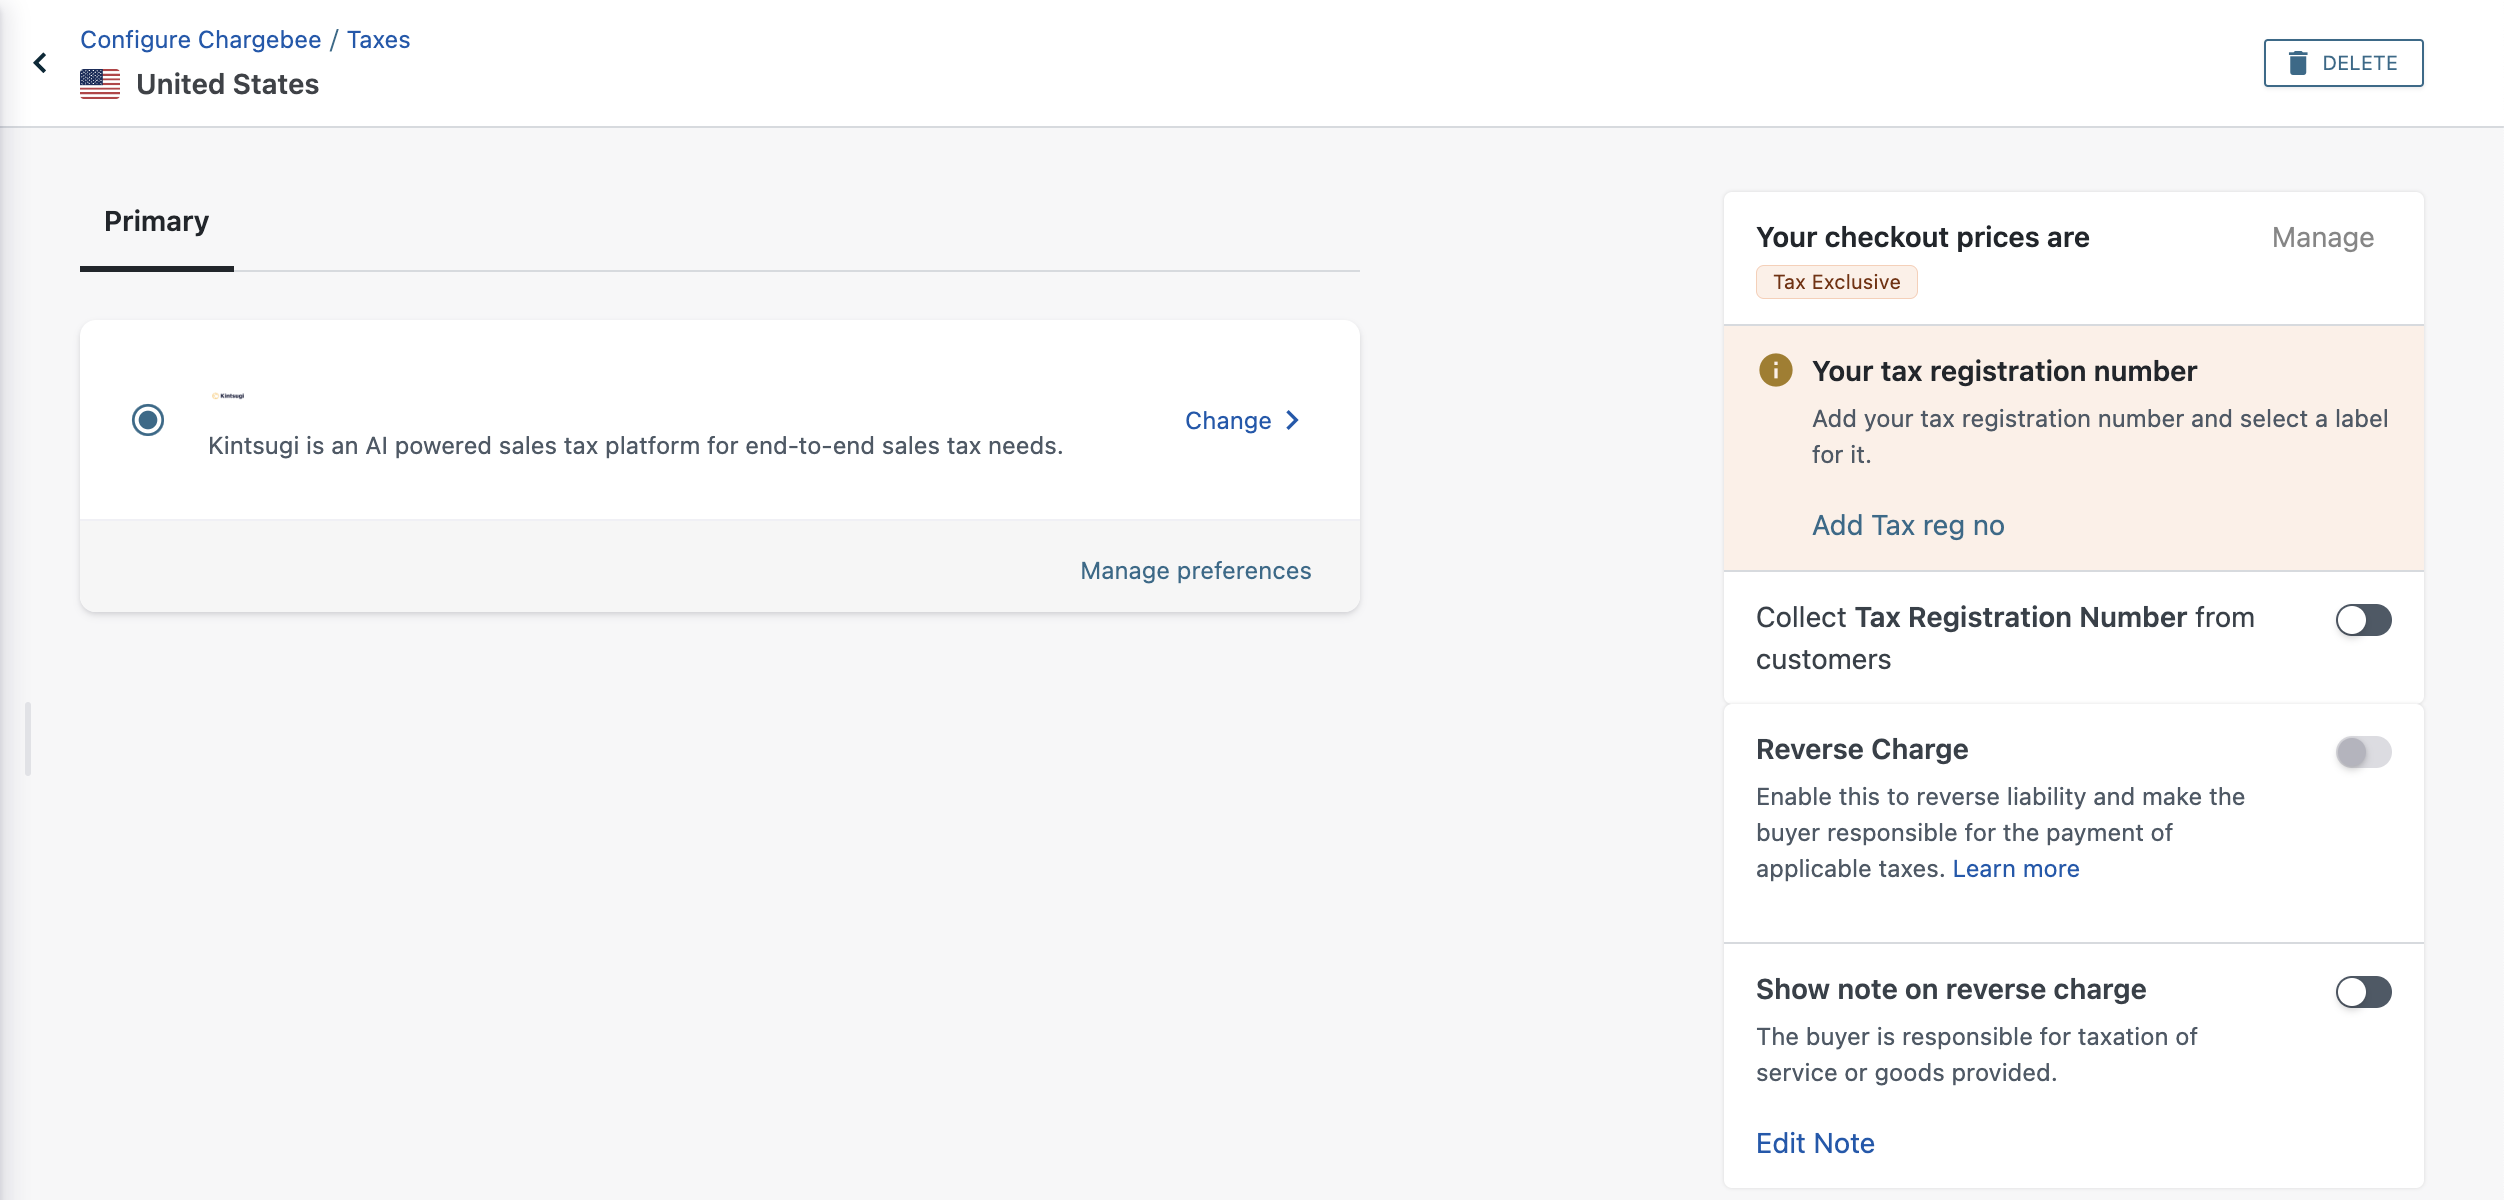Open the Primary tab

157,221
